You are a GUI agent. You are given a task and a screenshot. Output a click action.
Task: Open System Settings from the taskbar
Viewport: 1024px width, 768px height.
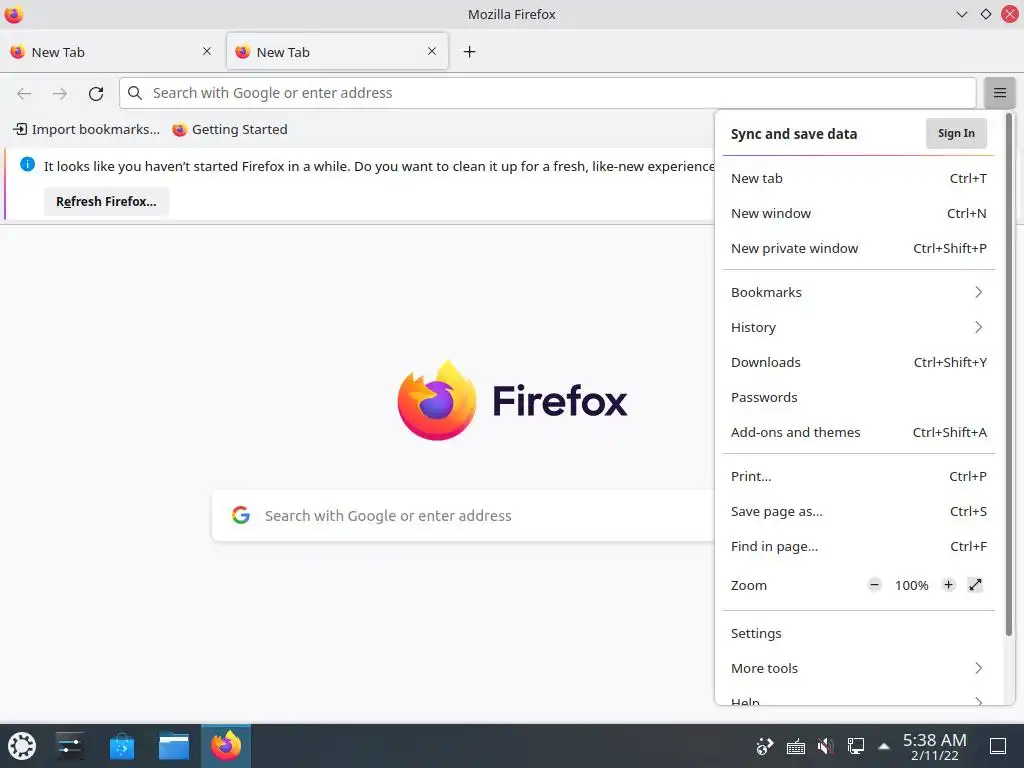[x=69, y=746]
